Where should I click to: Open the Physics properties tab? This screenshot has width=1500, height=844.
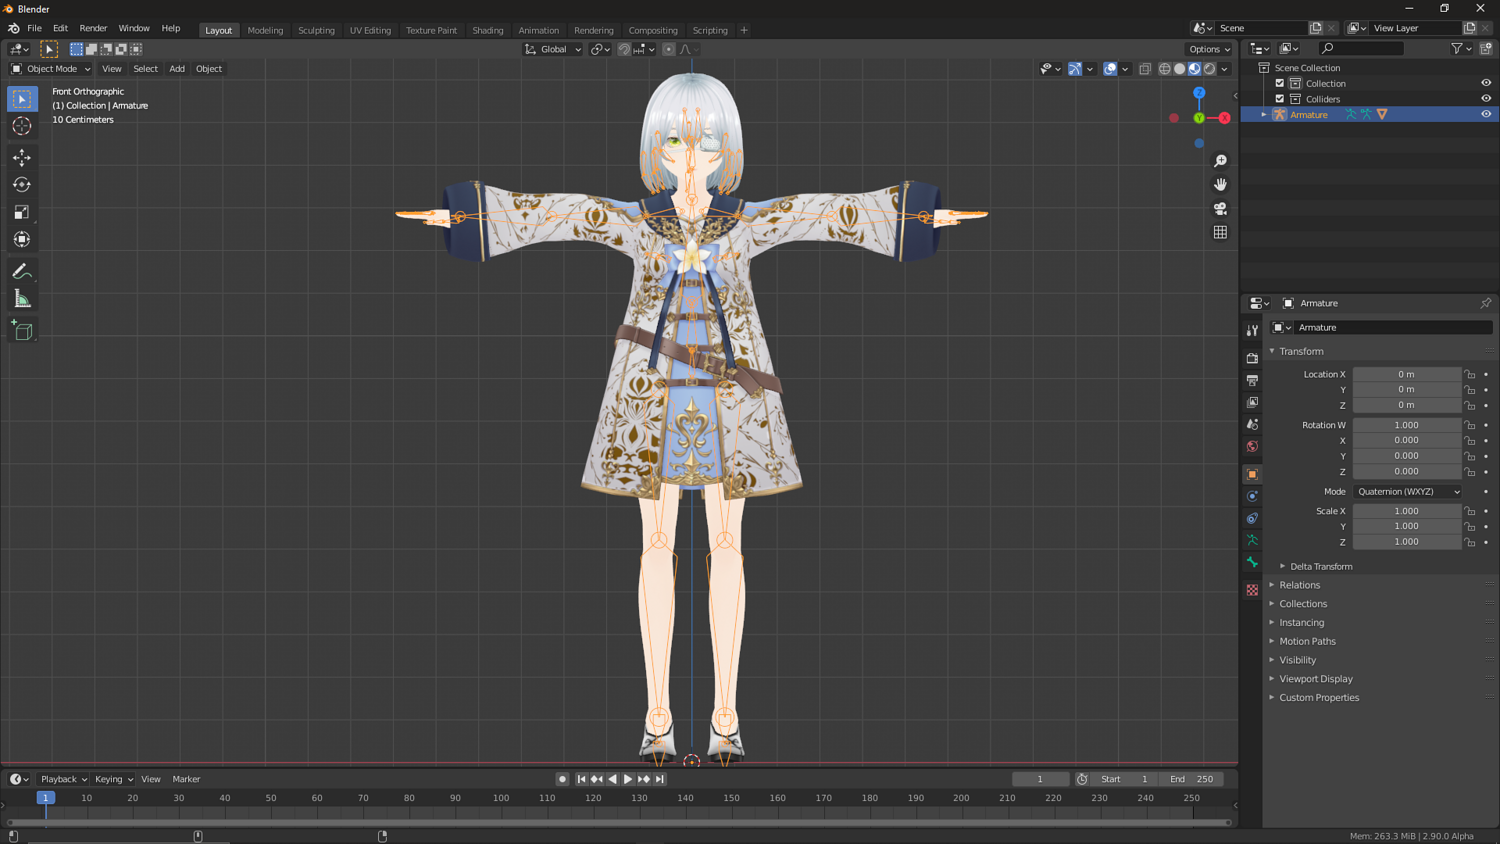[x=1252, y=496]
